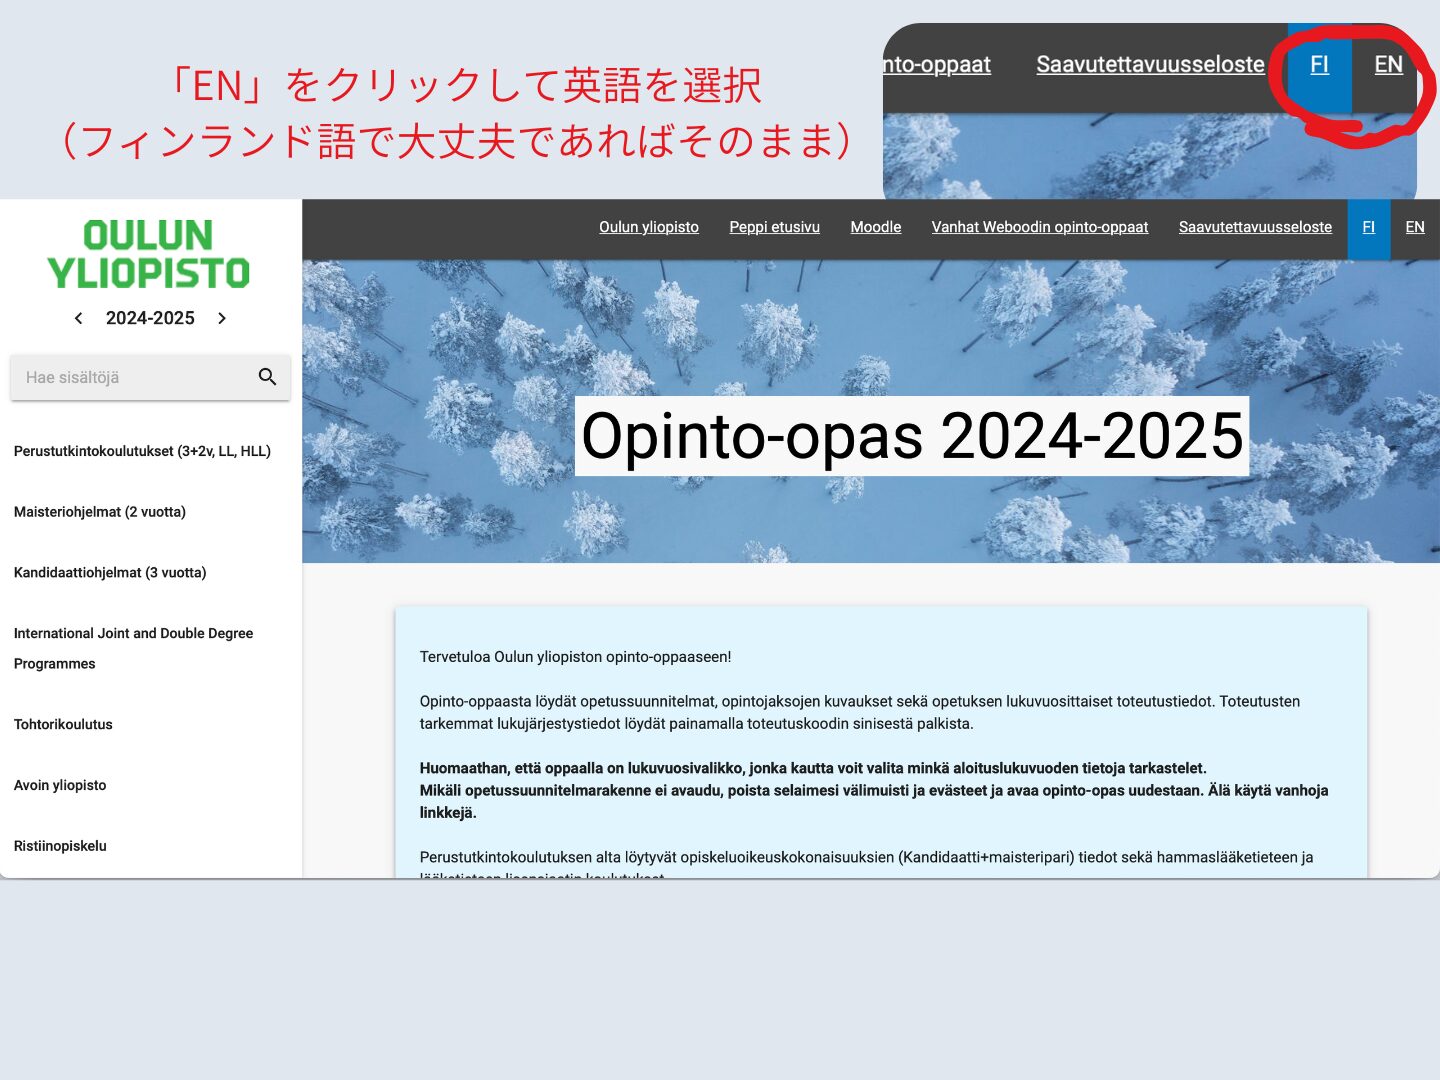Switch language to EN in main navigation bar
This screenshot has height=1080, width=1440.
[x=1414, y=227]
